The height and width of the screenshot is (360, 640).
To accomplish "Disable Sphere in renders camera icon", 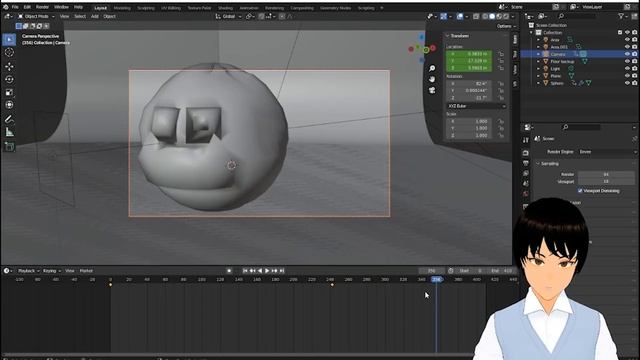I will click(635, 83).
